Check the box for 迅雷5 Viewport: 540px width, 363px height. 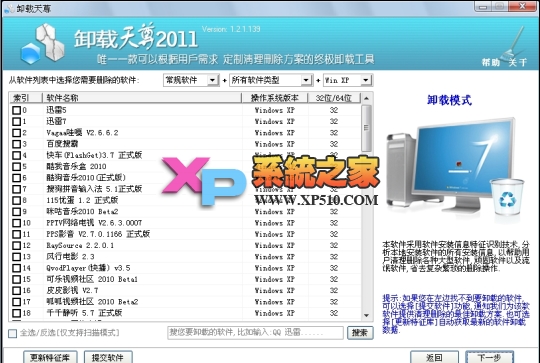(x=16, y=110)
